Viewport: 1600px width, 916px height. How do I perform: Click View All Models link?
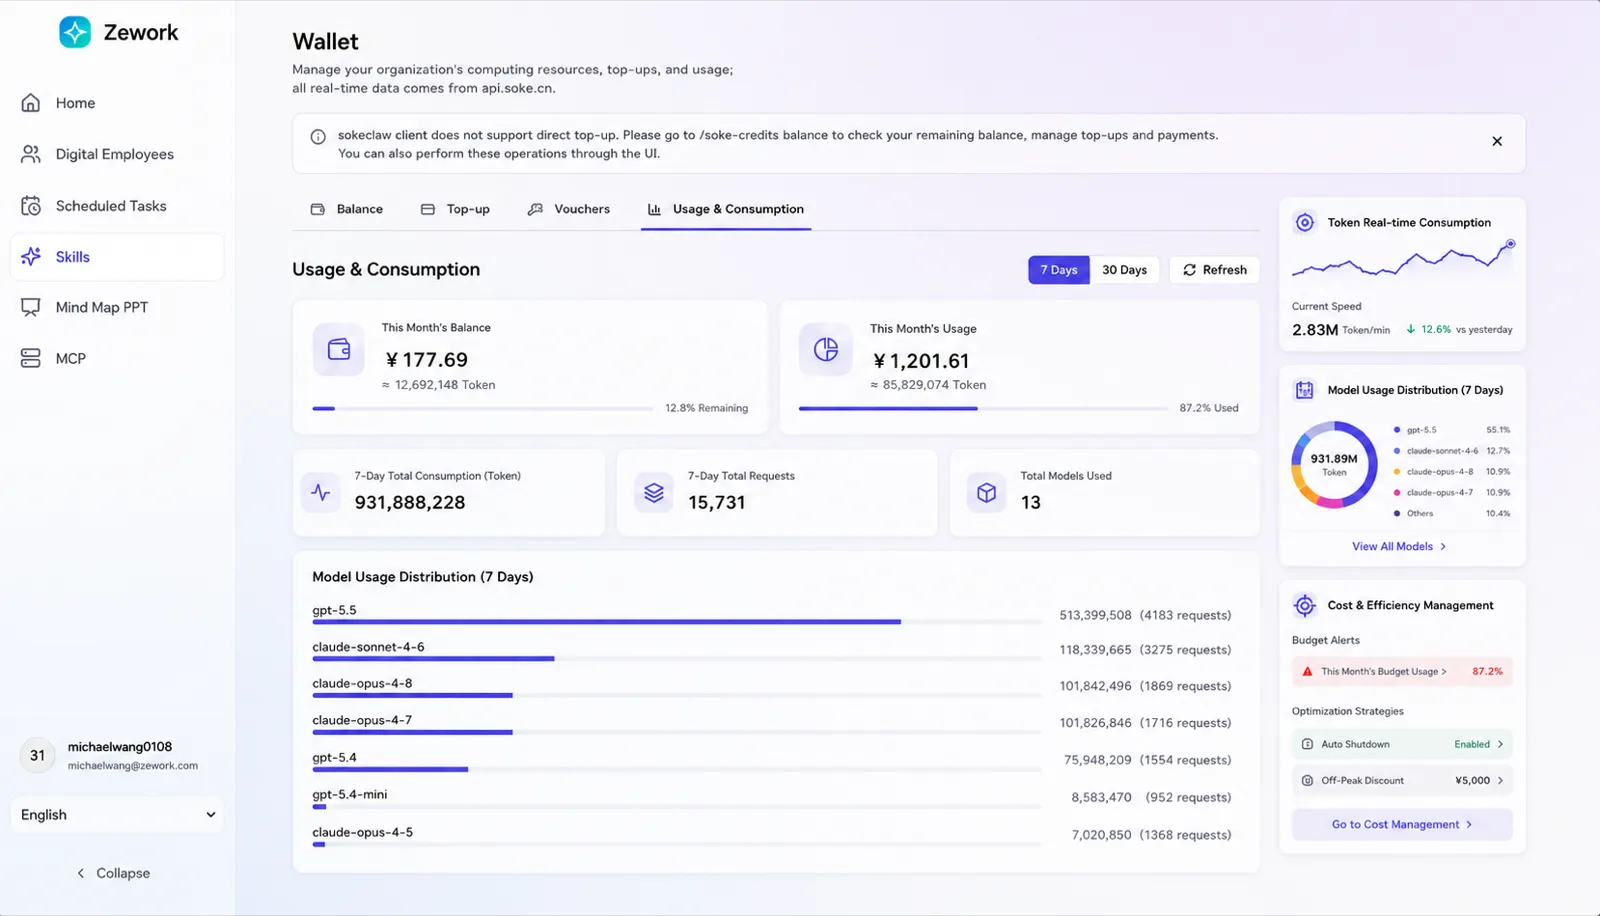click(x=1399, y=546)
